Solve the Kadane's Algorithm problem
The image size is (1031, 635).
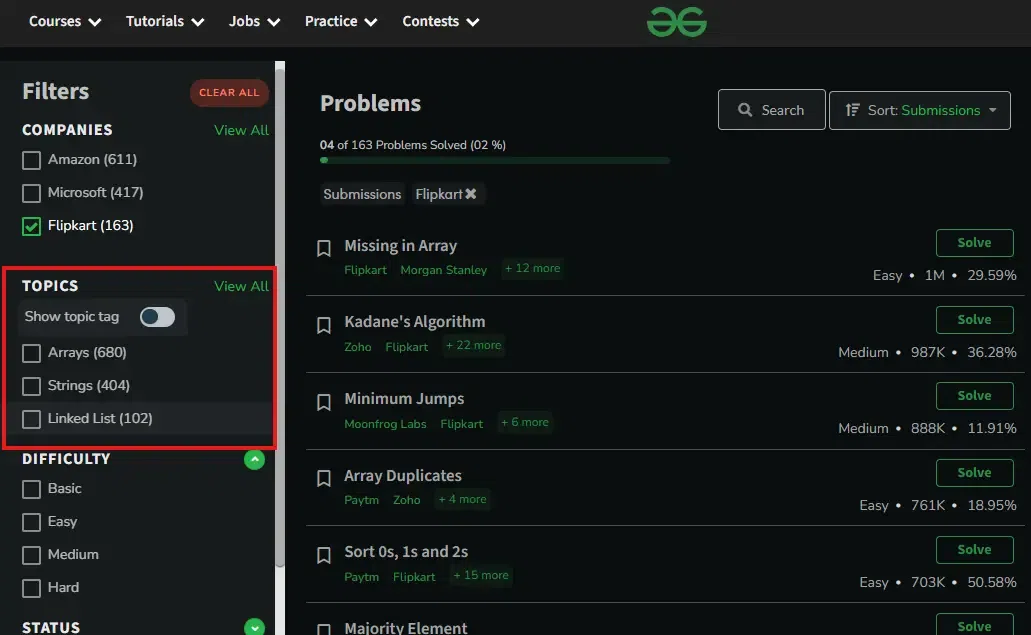[974, 319]
